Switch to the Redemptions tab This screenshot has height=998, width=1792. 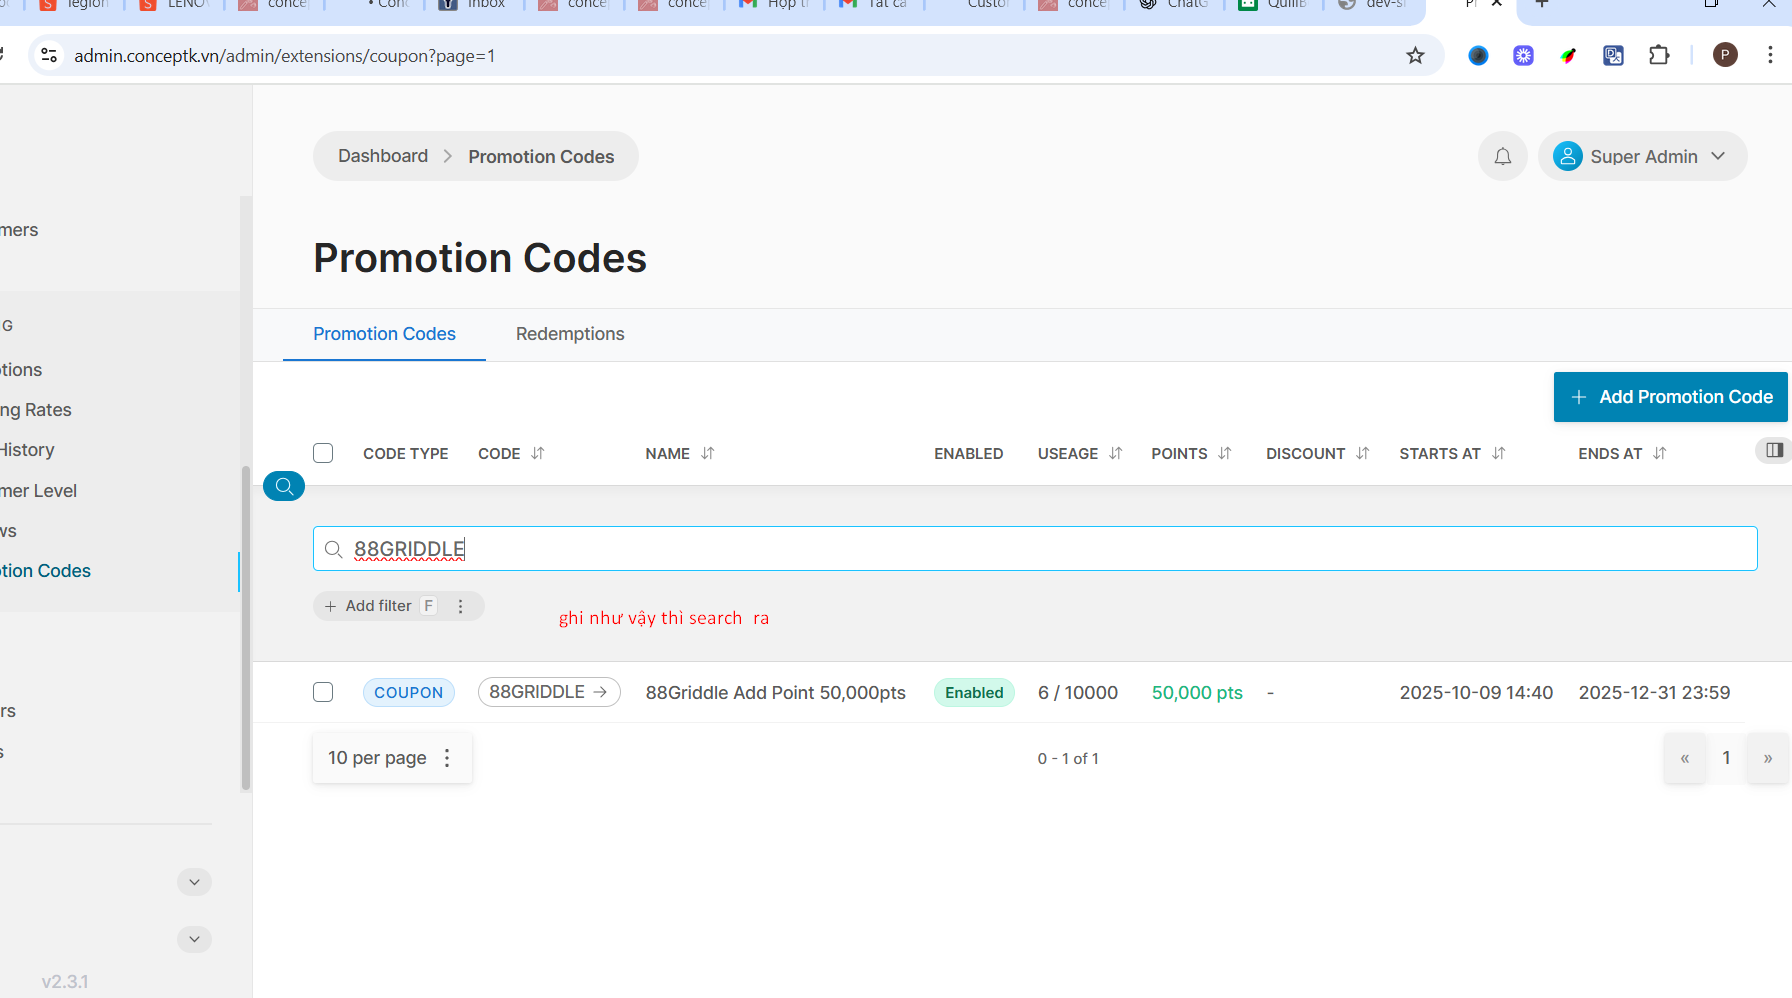[570, 334]
